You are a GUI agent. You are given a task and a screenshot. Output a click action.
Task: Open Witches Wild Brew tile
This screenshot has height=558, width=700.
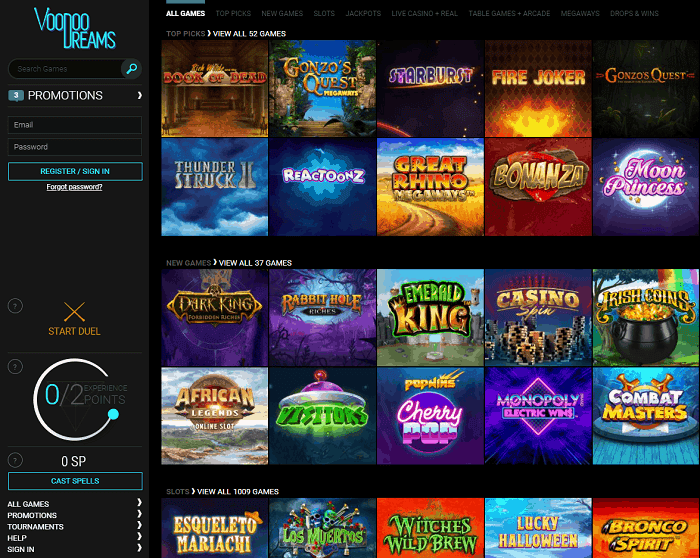tap(430, 528)
